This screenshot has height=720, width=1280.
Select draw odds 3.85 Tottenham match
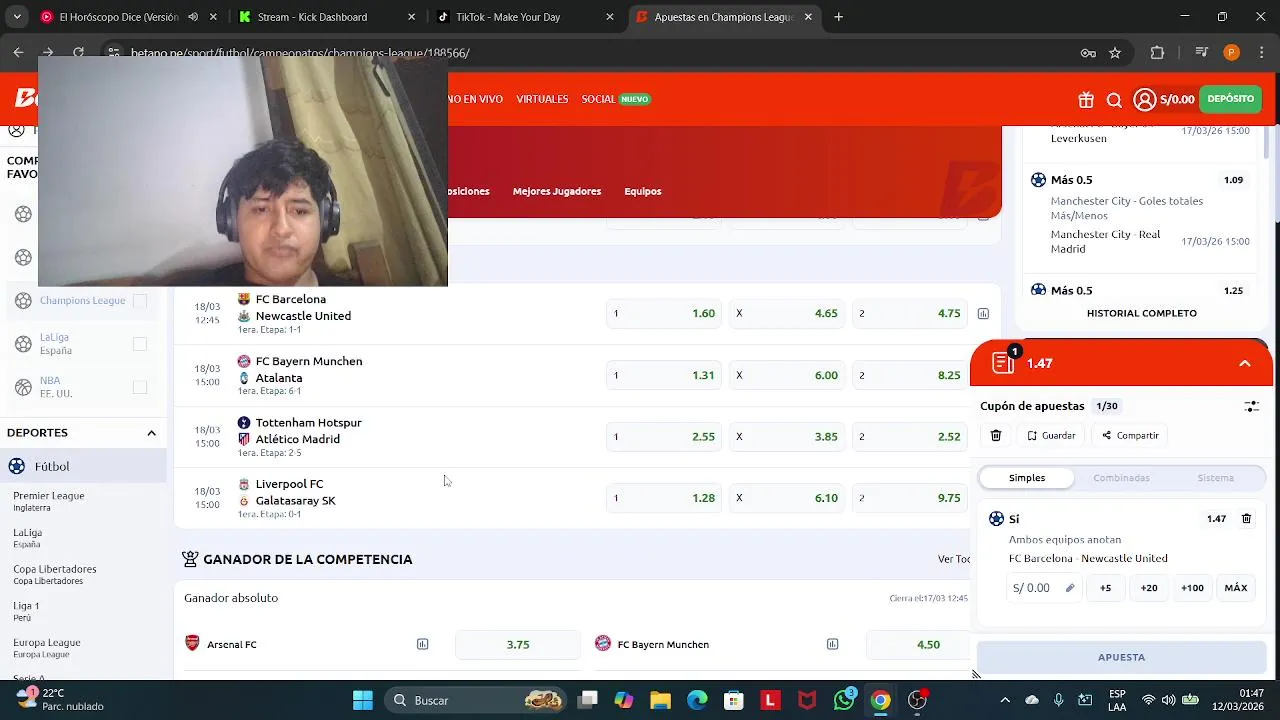point(787,437)
